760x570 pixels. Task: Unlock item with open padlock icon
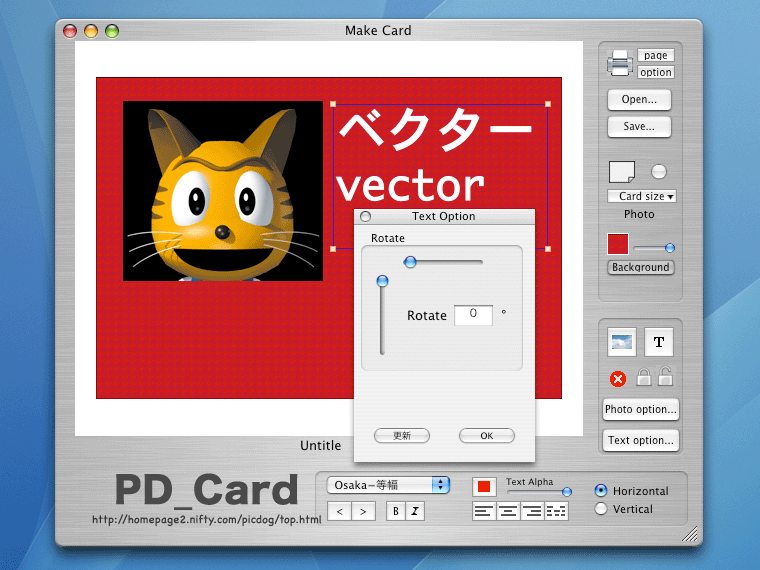665,376
